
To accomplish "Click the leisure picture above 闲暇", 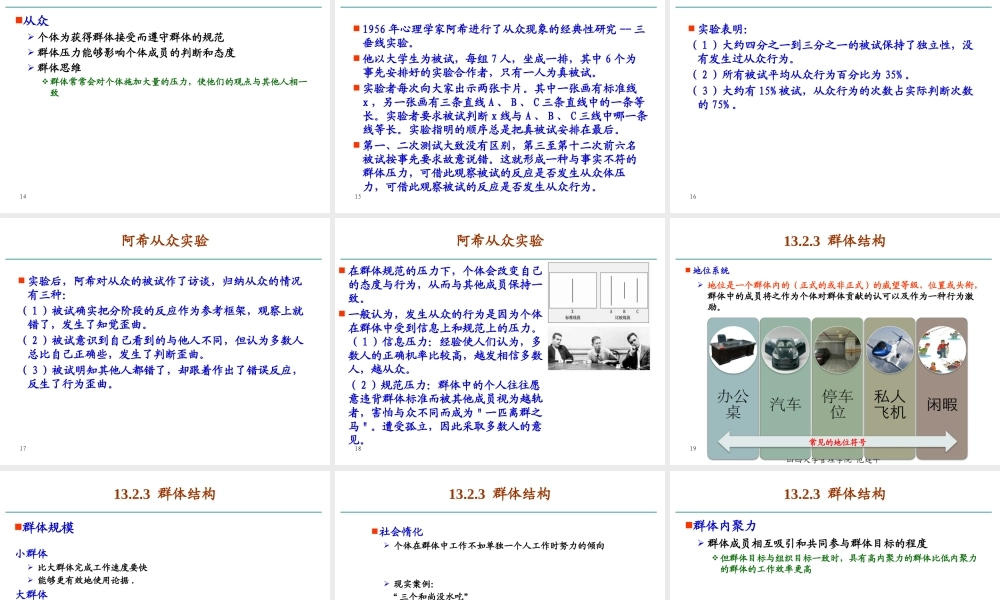I will [x=942, y=349].
